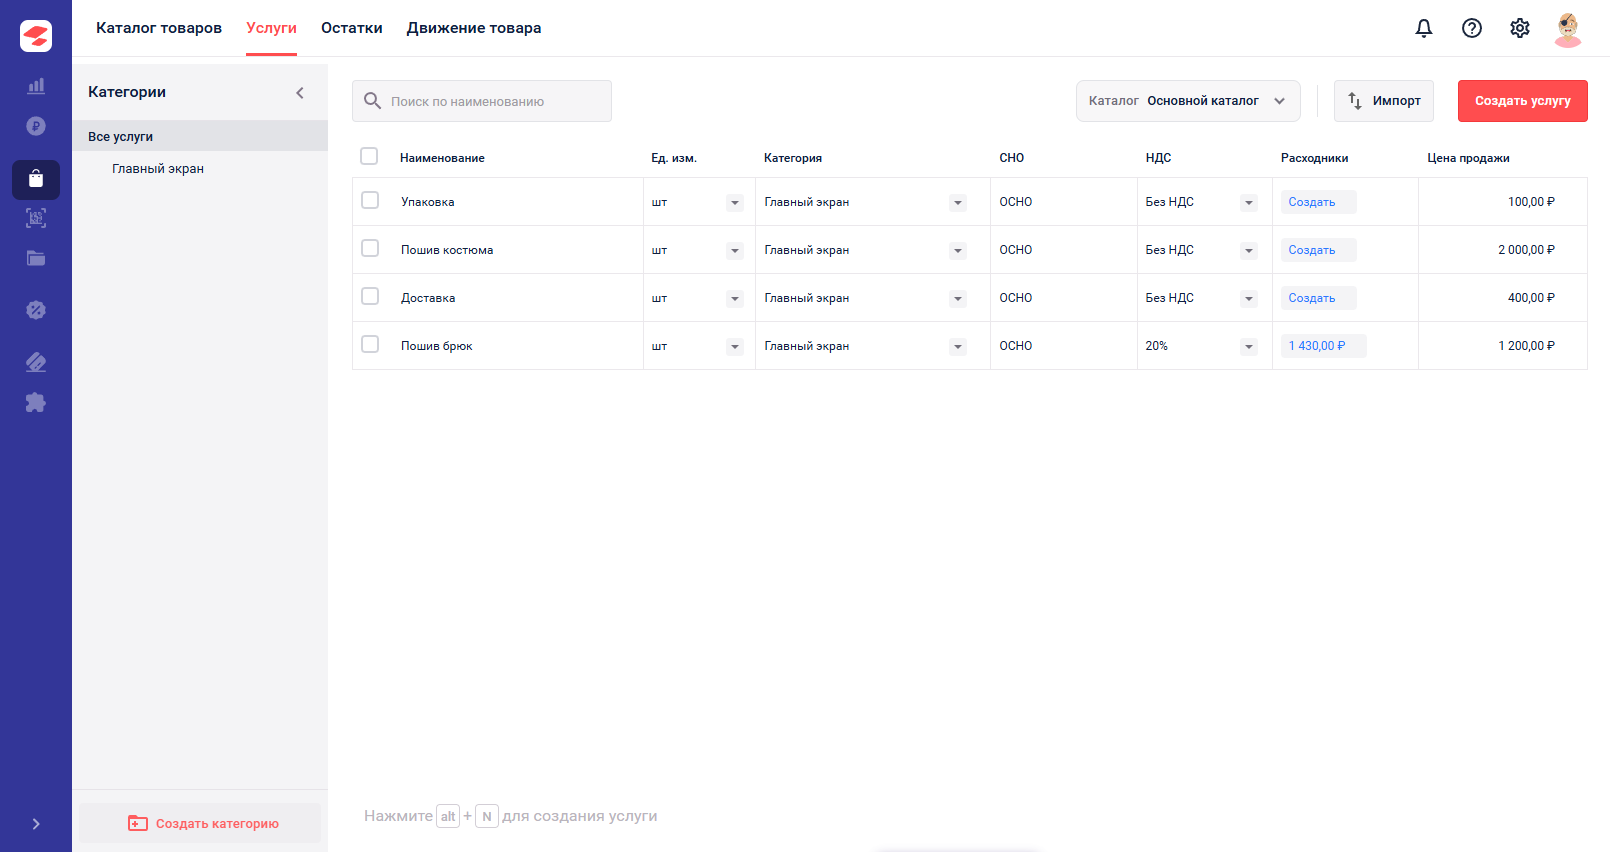Open the QR code scanner section

pos(36,218)
